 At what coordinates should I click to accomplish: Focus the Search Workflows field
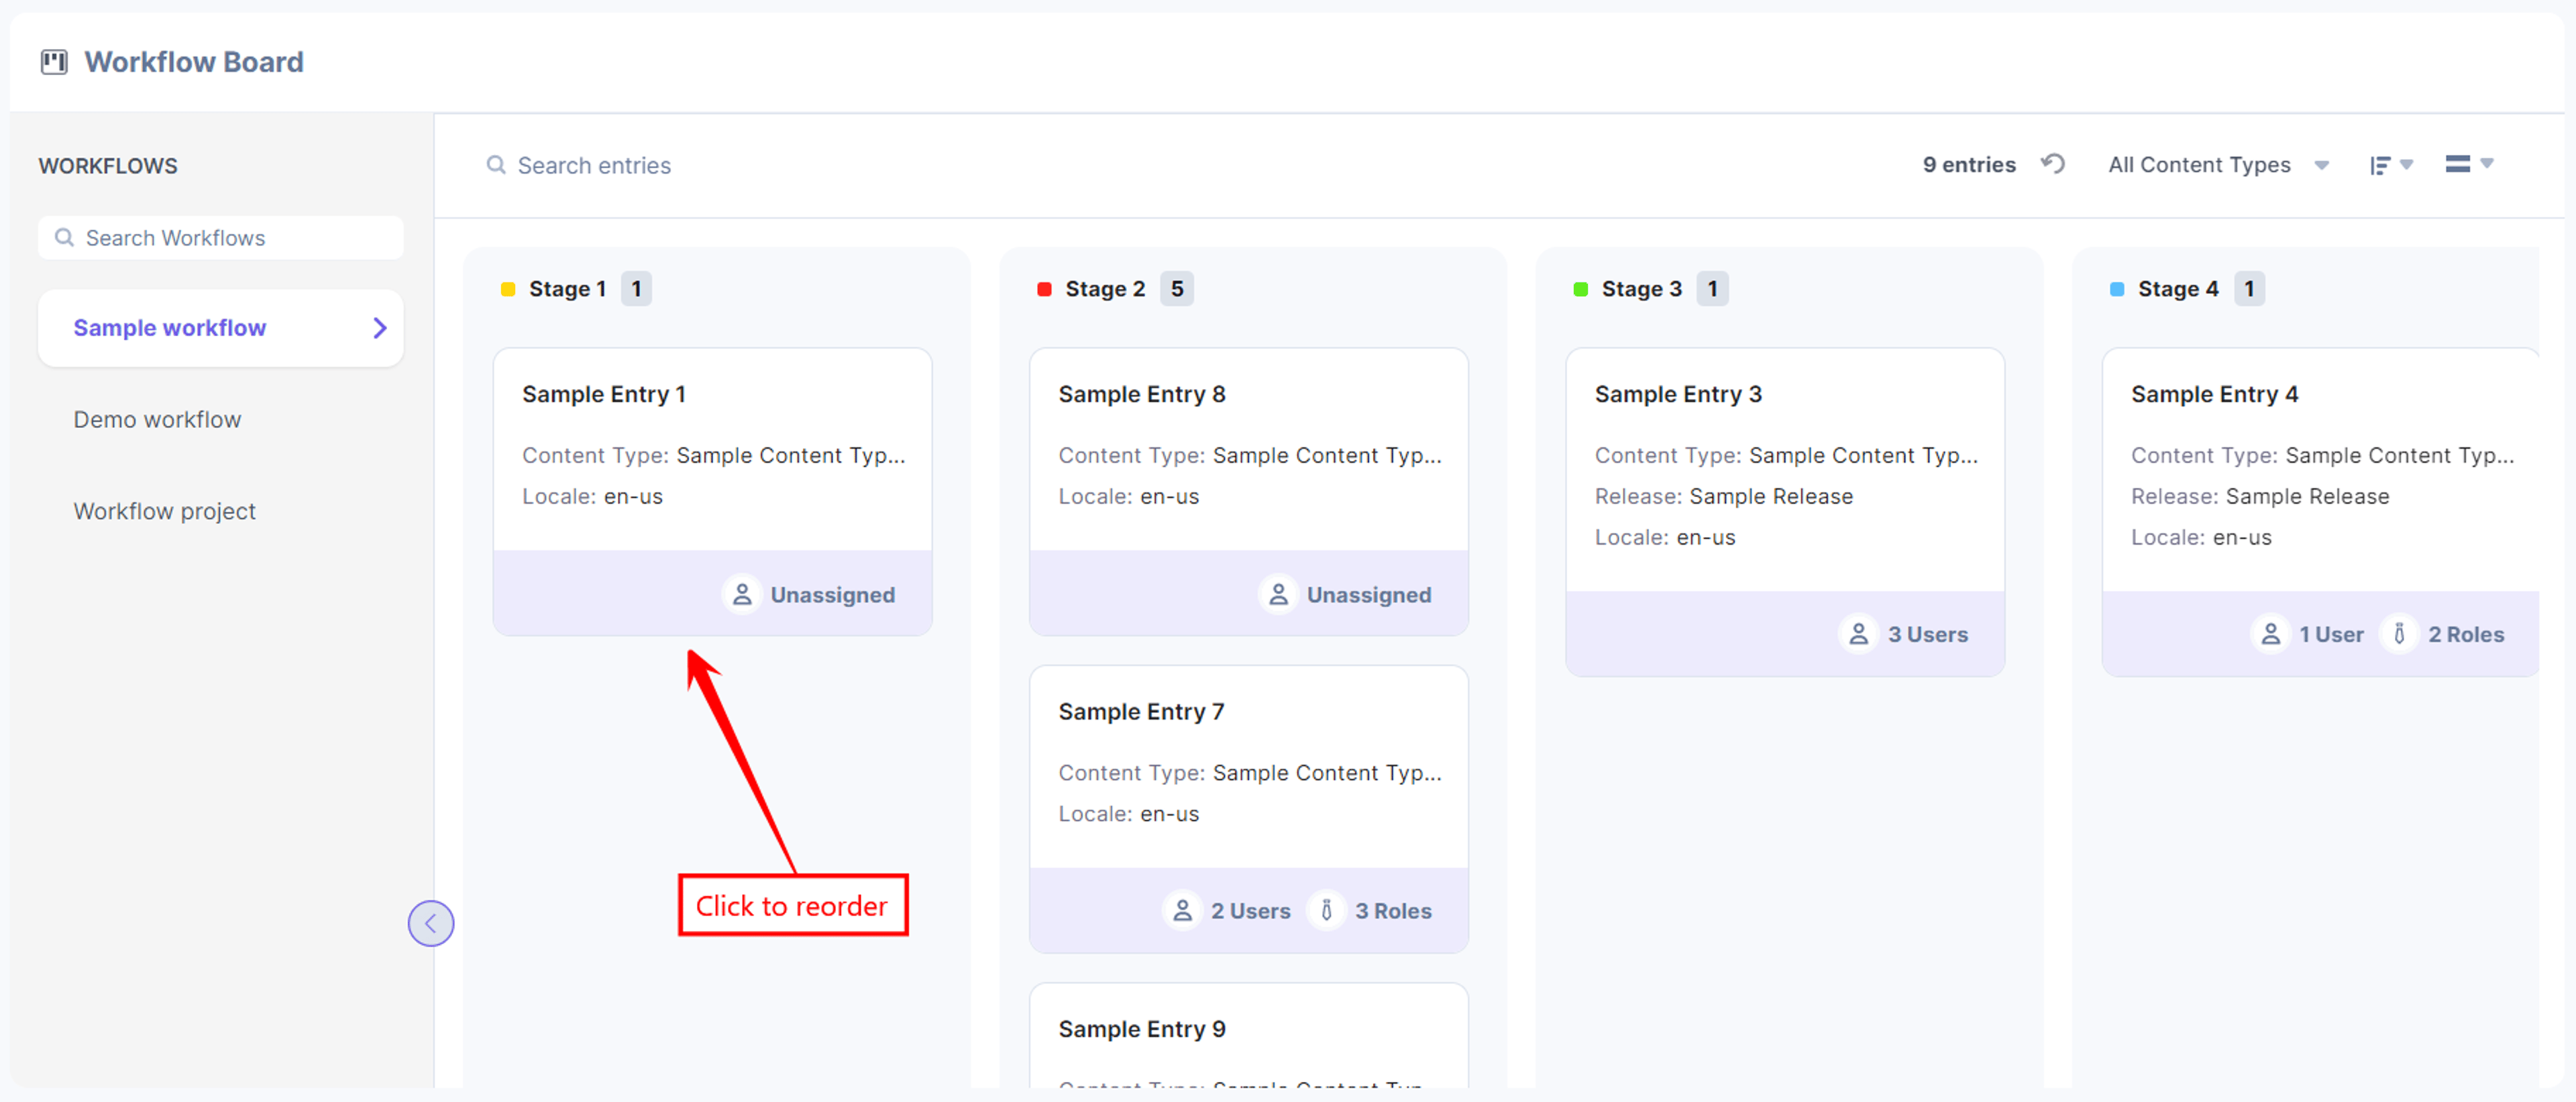(x=221, y=238)
